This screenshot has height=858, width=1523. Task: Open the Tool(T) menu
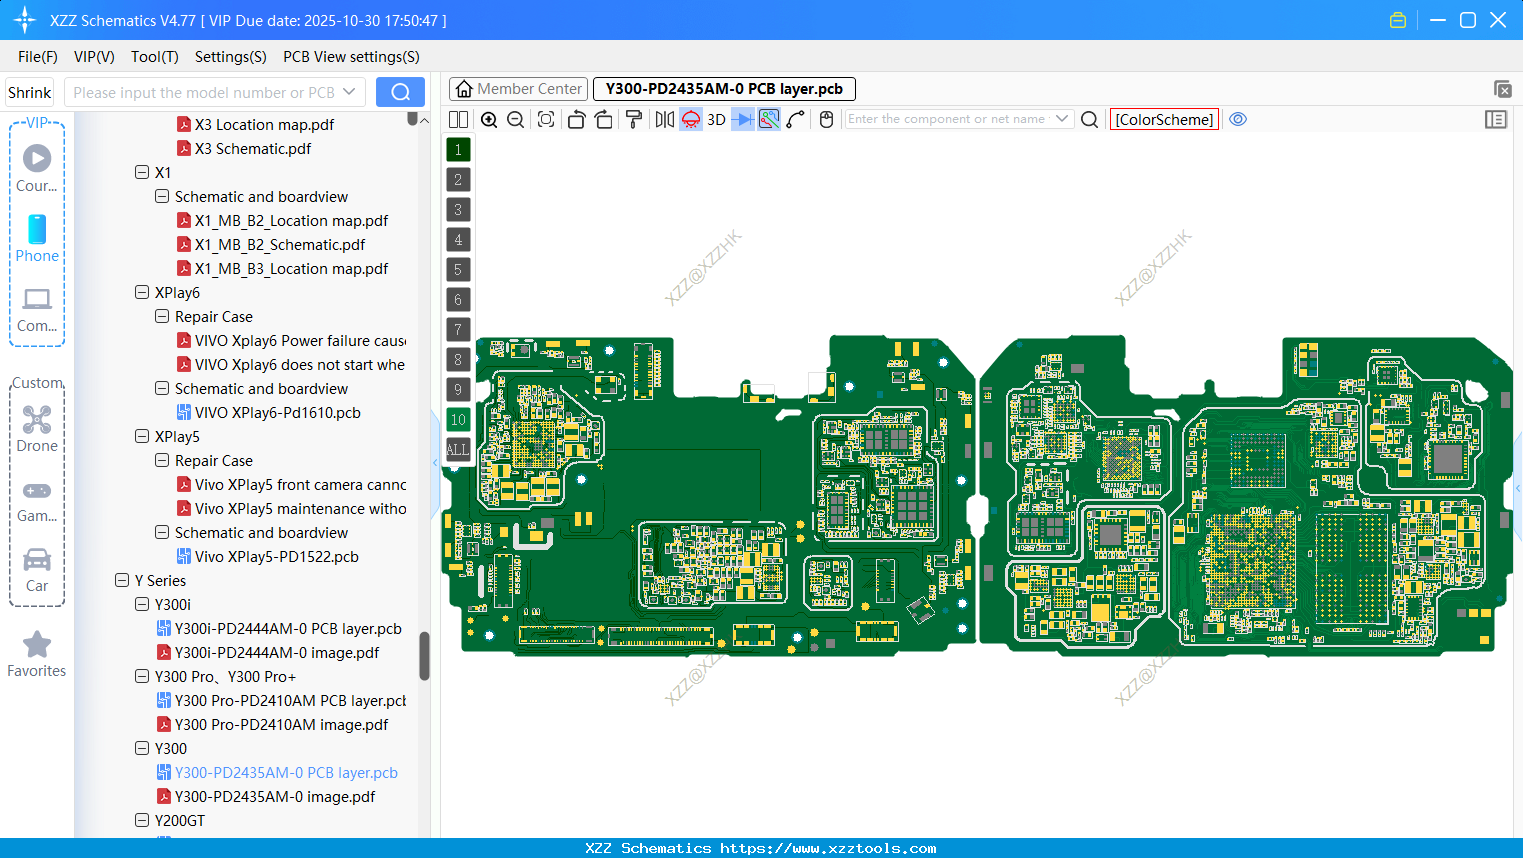point(154,57)
